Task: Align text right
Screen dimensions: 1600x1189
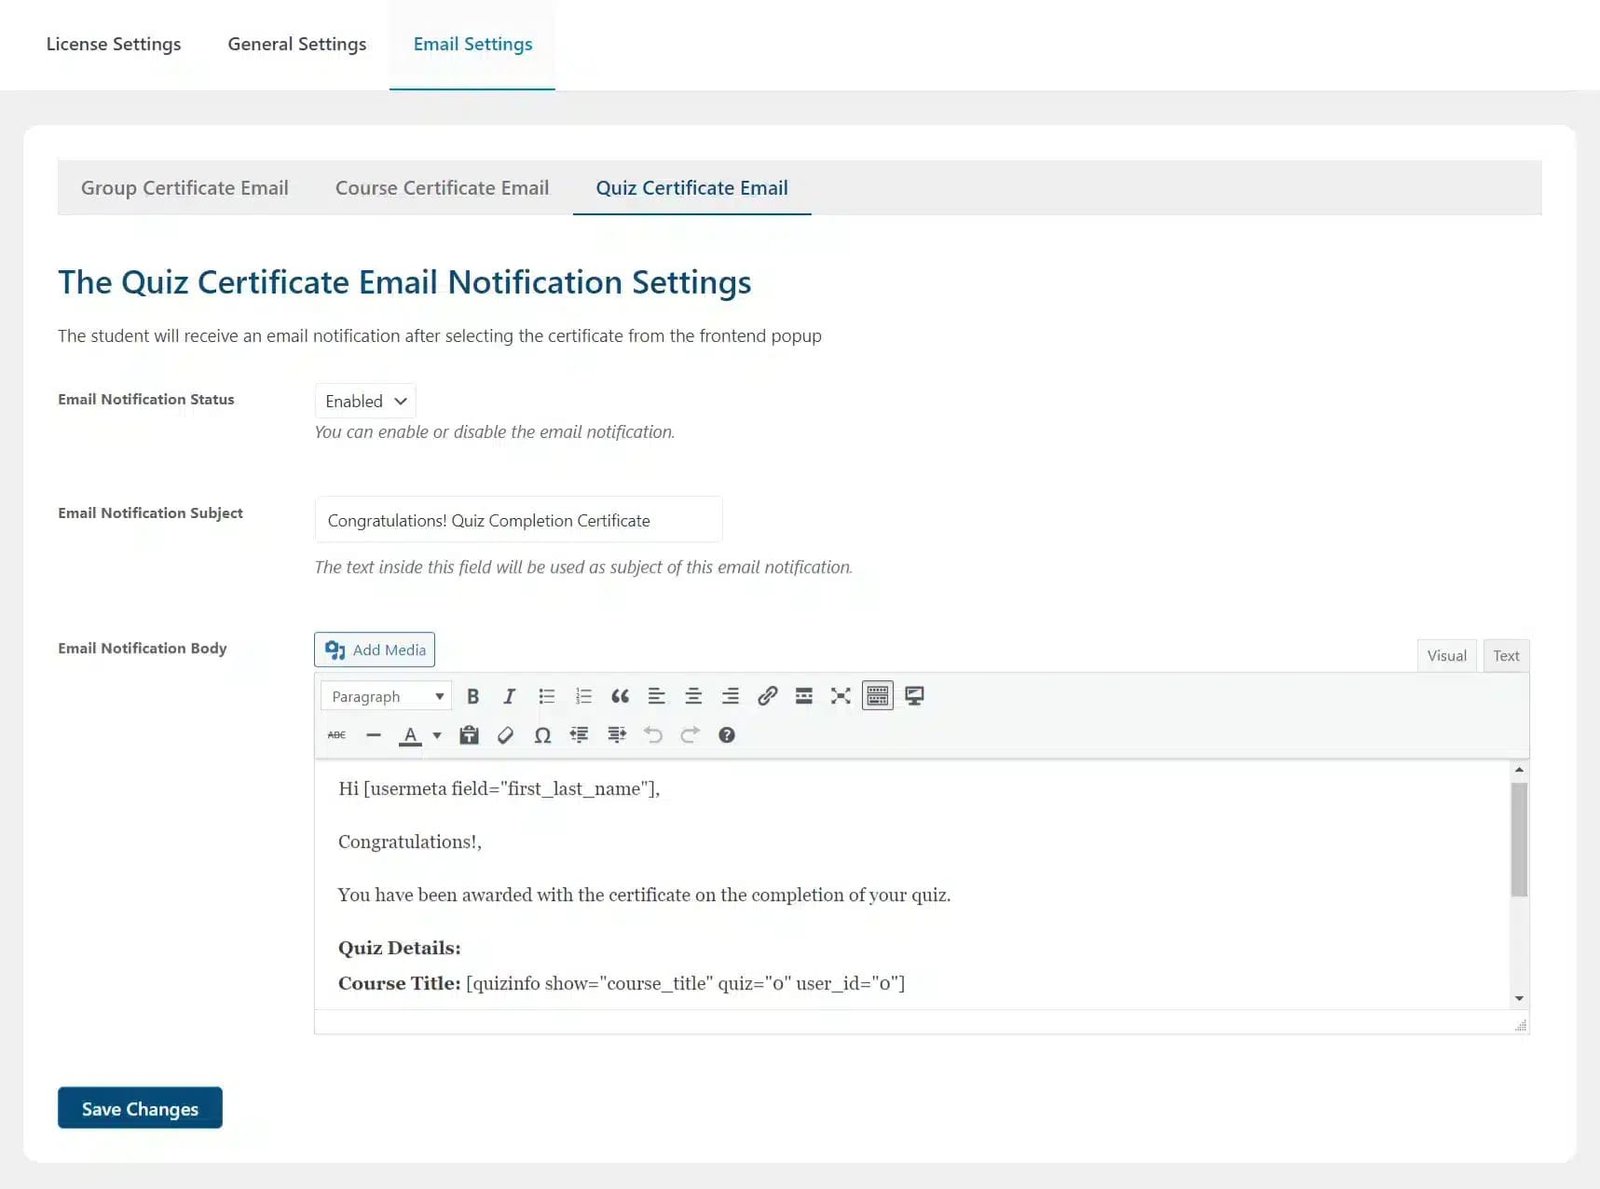Action: pyautogui.click(x=730, y=696)
